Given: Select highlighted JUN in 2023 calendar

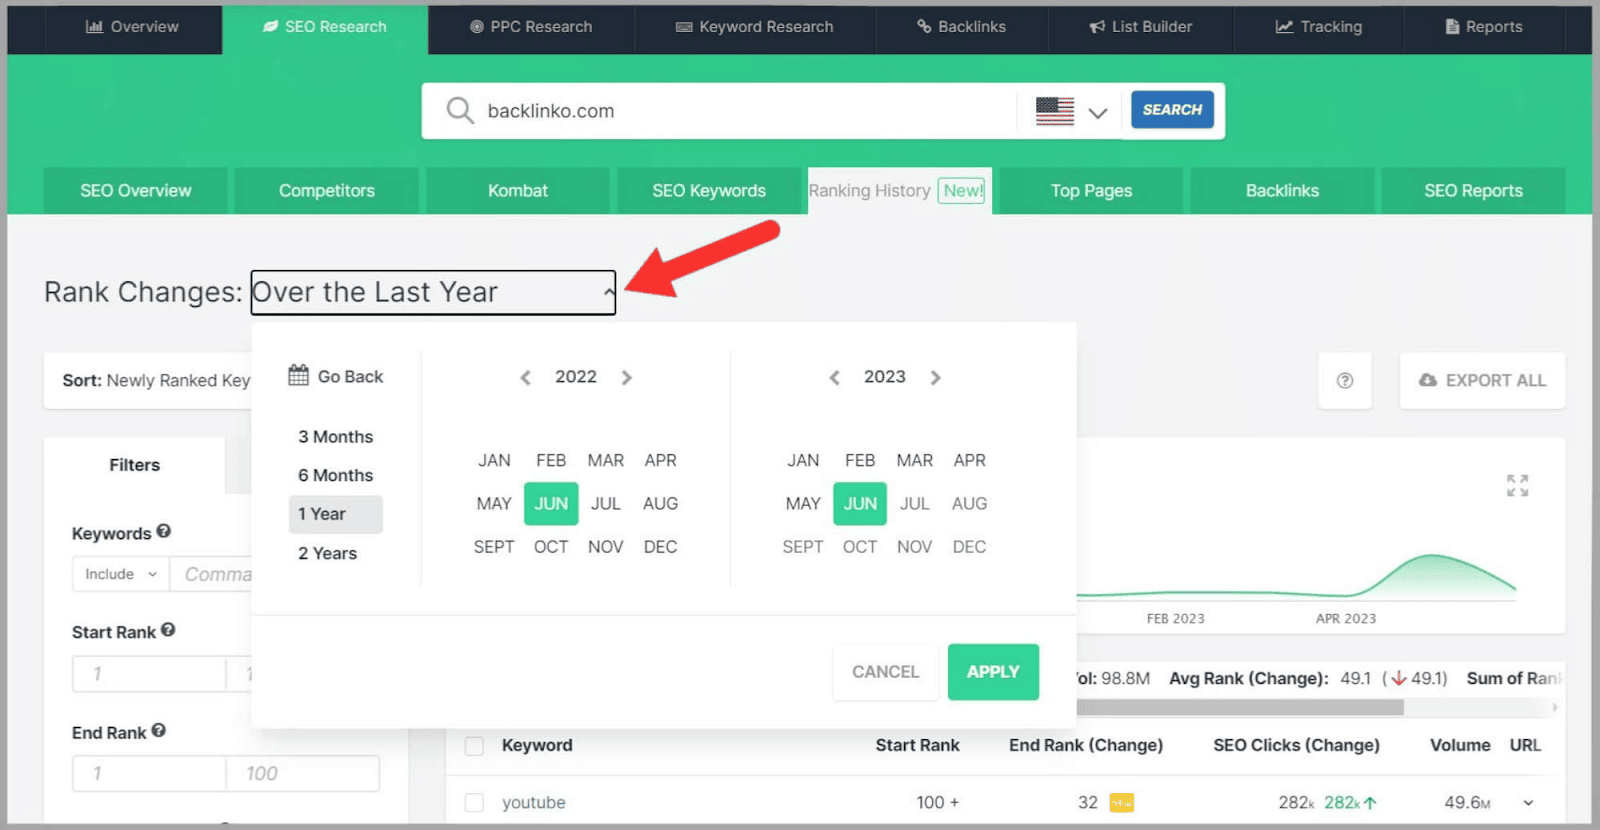Looking at the screenshot, I should pyautogui.click(x=860, y=504).
